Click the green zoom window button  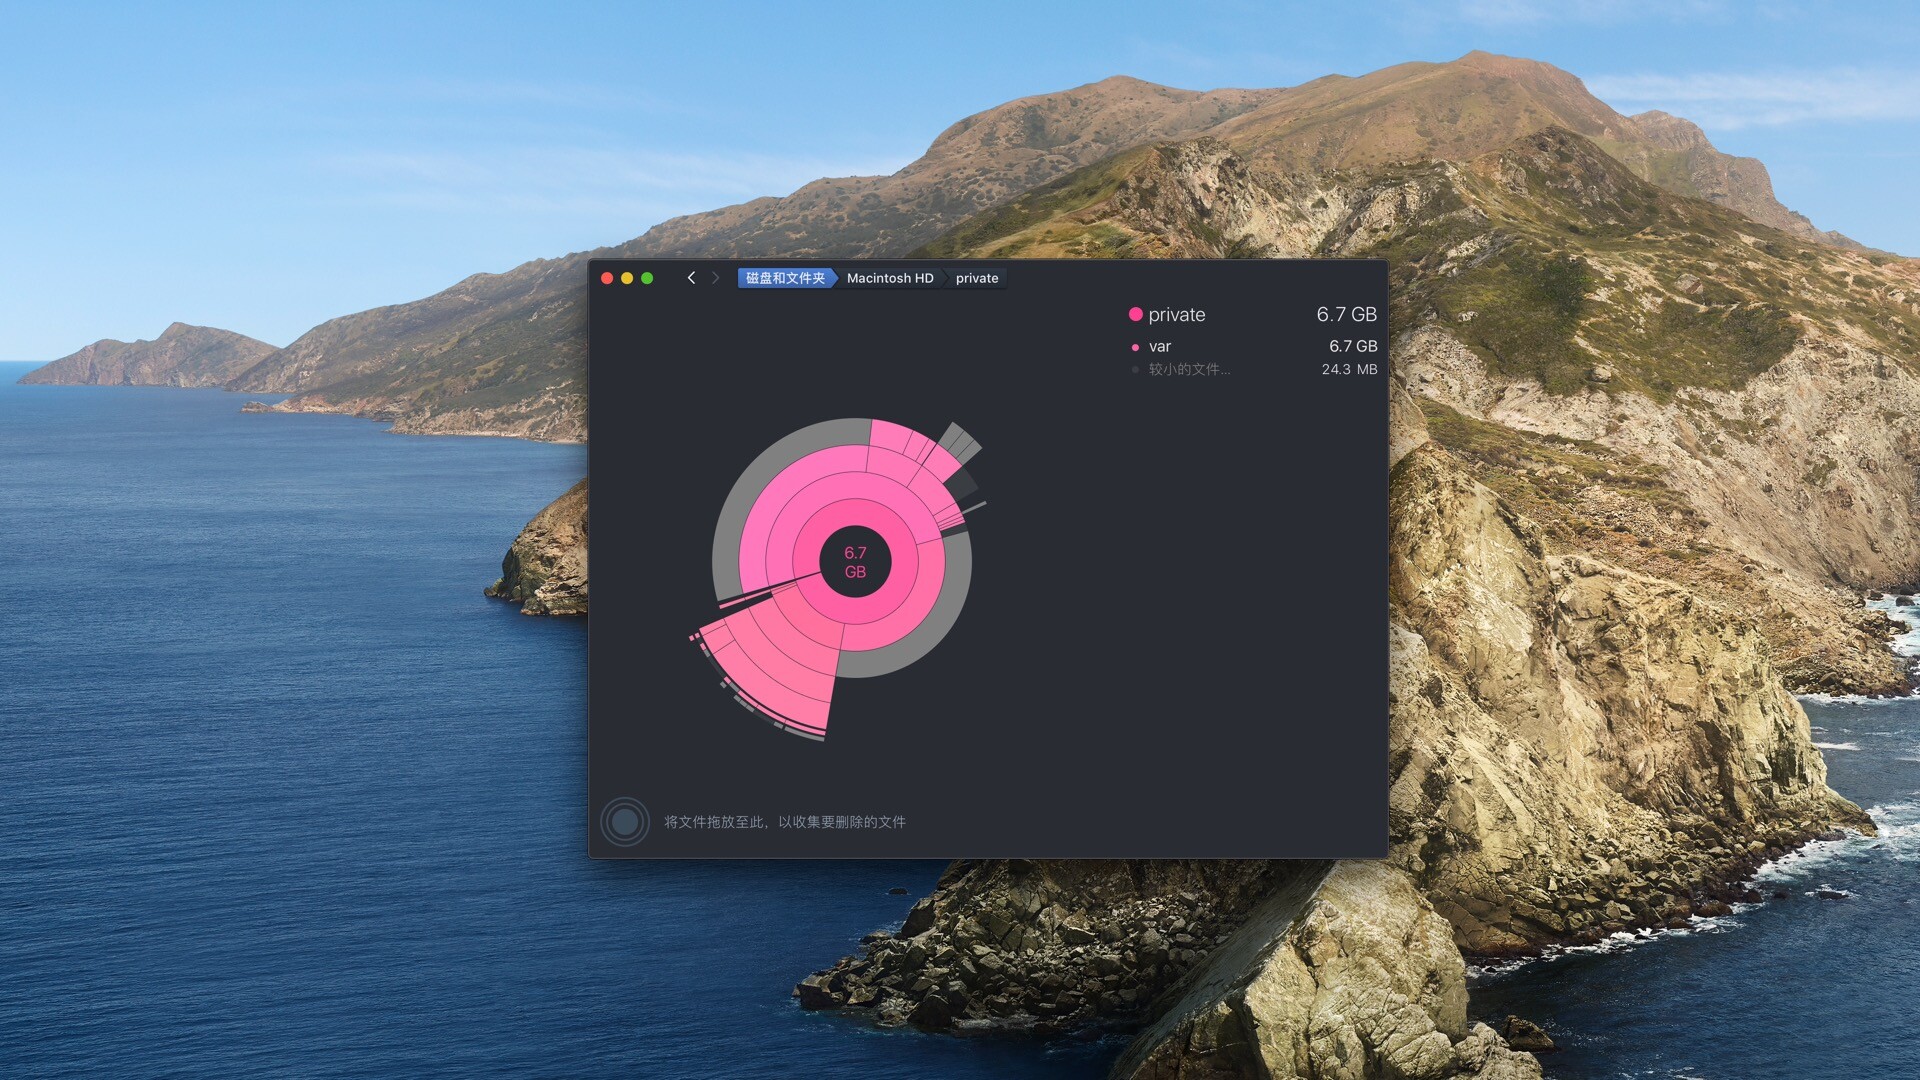click(647, 278)
